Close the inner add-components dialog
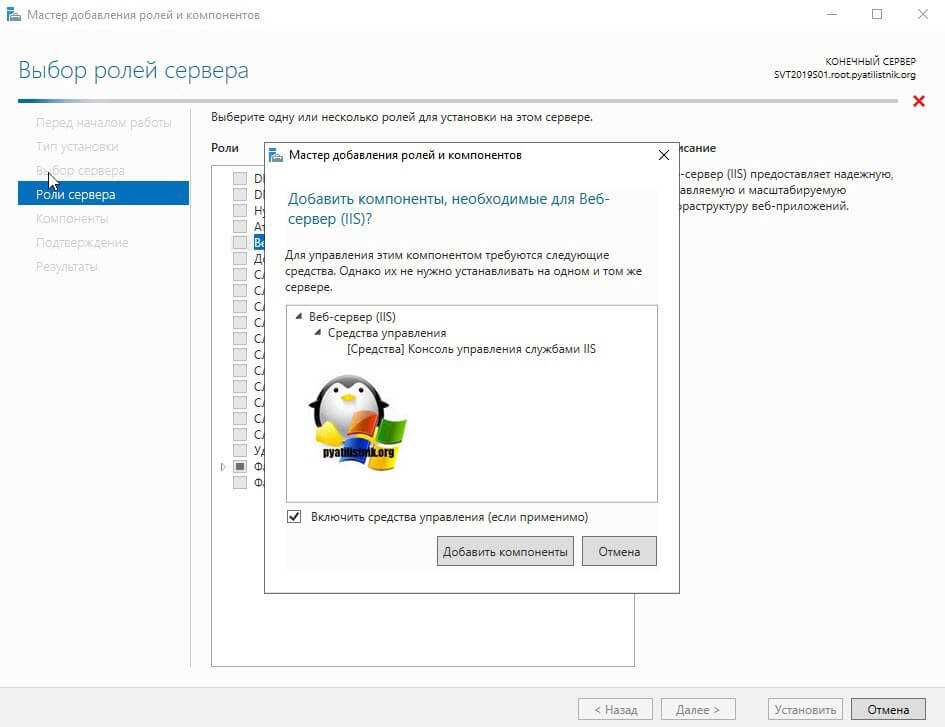The height and width of the screenshot is (727, 945). (x=664, y=156)
